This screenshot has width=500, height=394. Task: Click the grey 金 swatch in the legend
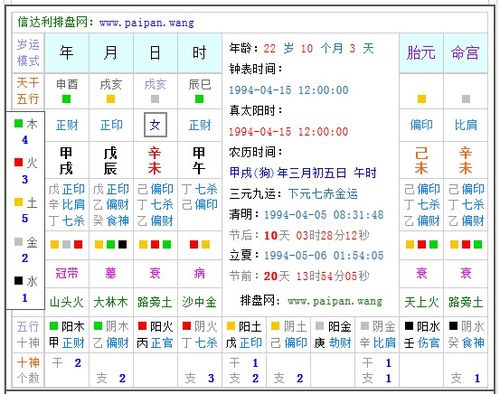[x=19, y=242]
